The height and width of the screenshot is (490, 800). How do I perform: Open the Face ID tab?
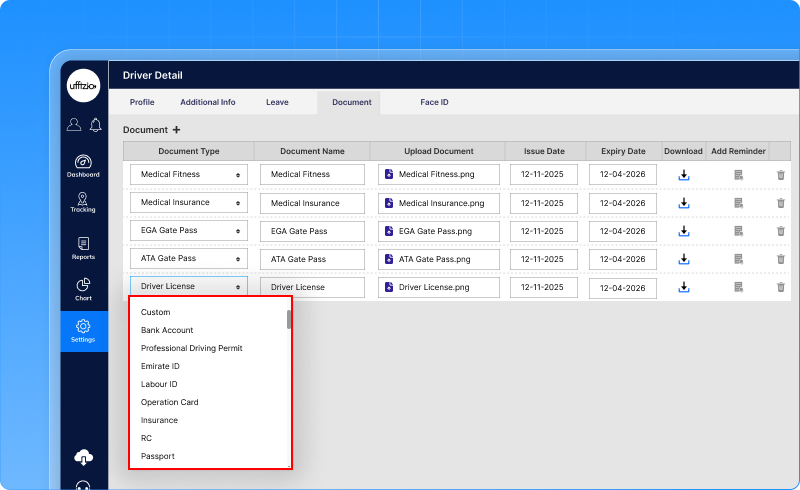click(434, 102)
